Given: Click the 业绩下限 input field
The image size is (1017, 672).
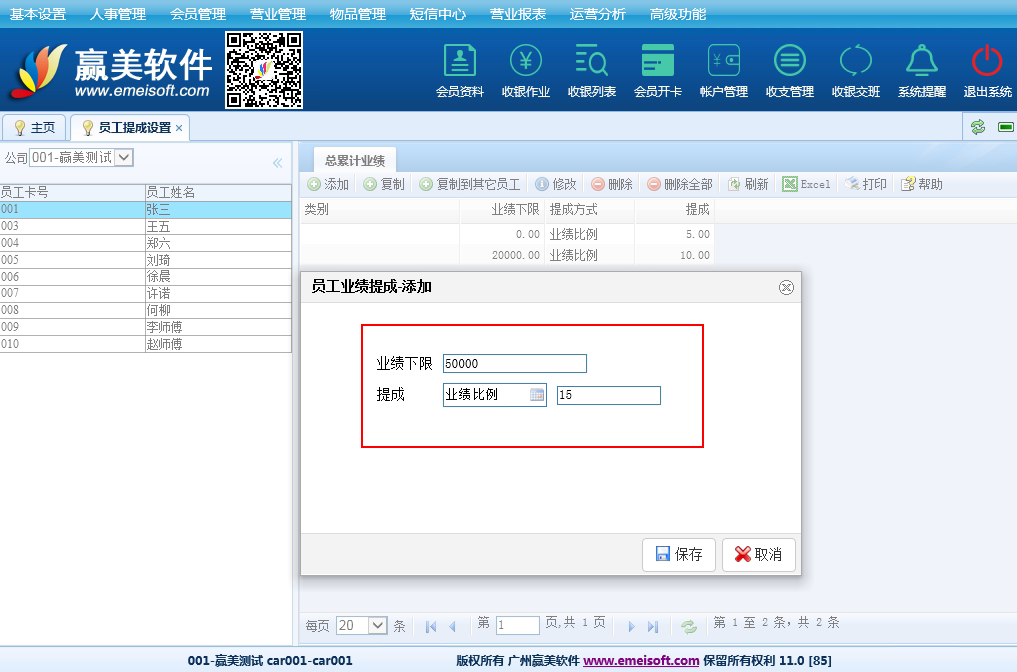Looking at the screenshot, I should coord(514,364).
